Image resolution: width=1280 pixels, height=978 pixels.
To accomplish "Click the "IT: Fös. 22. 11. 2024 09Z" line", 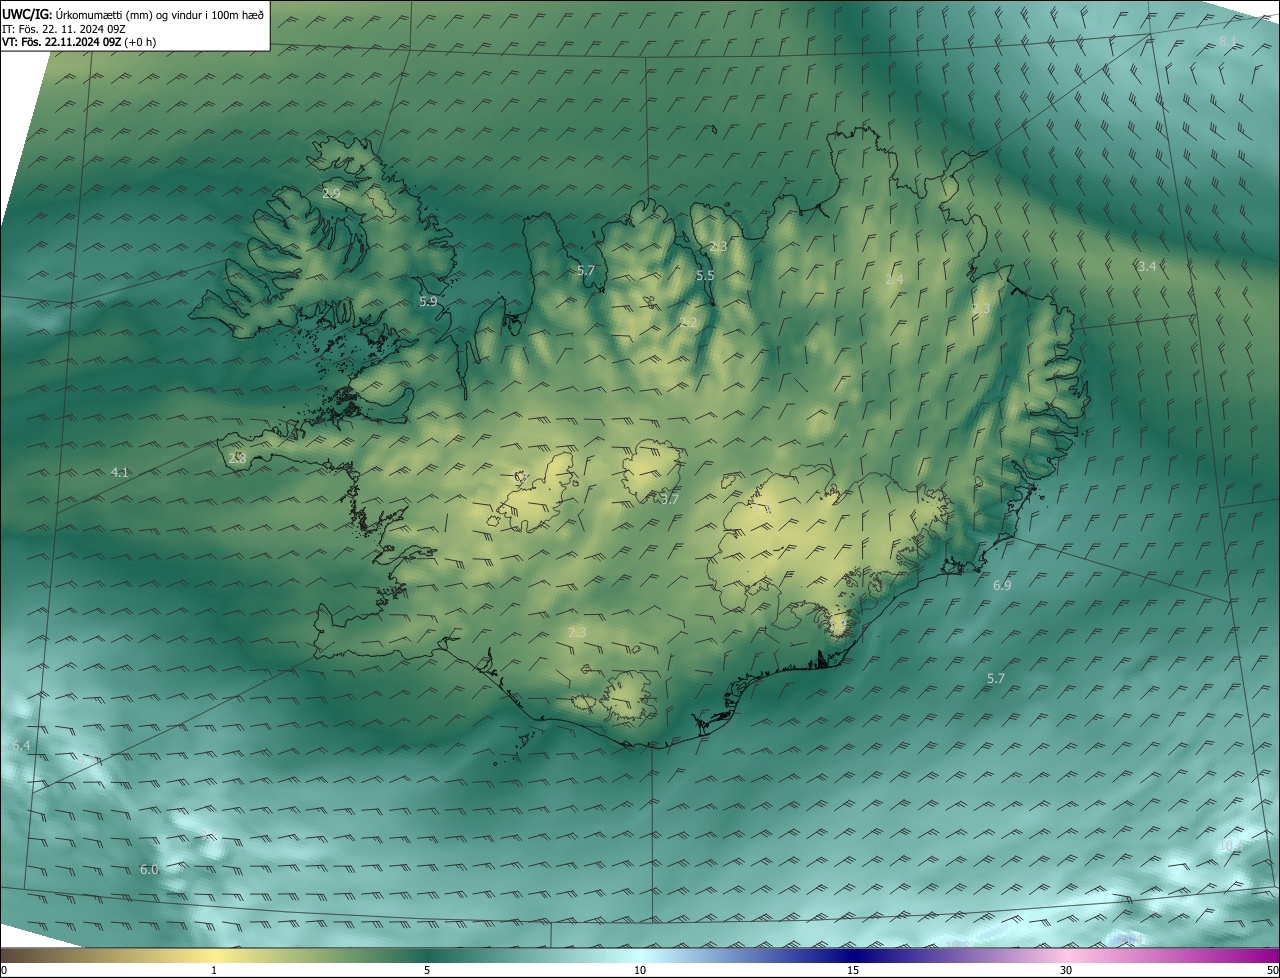I will (64, 28).
